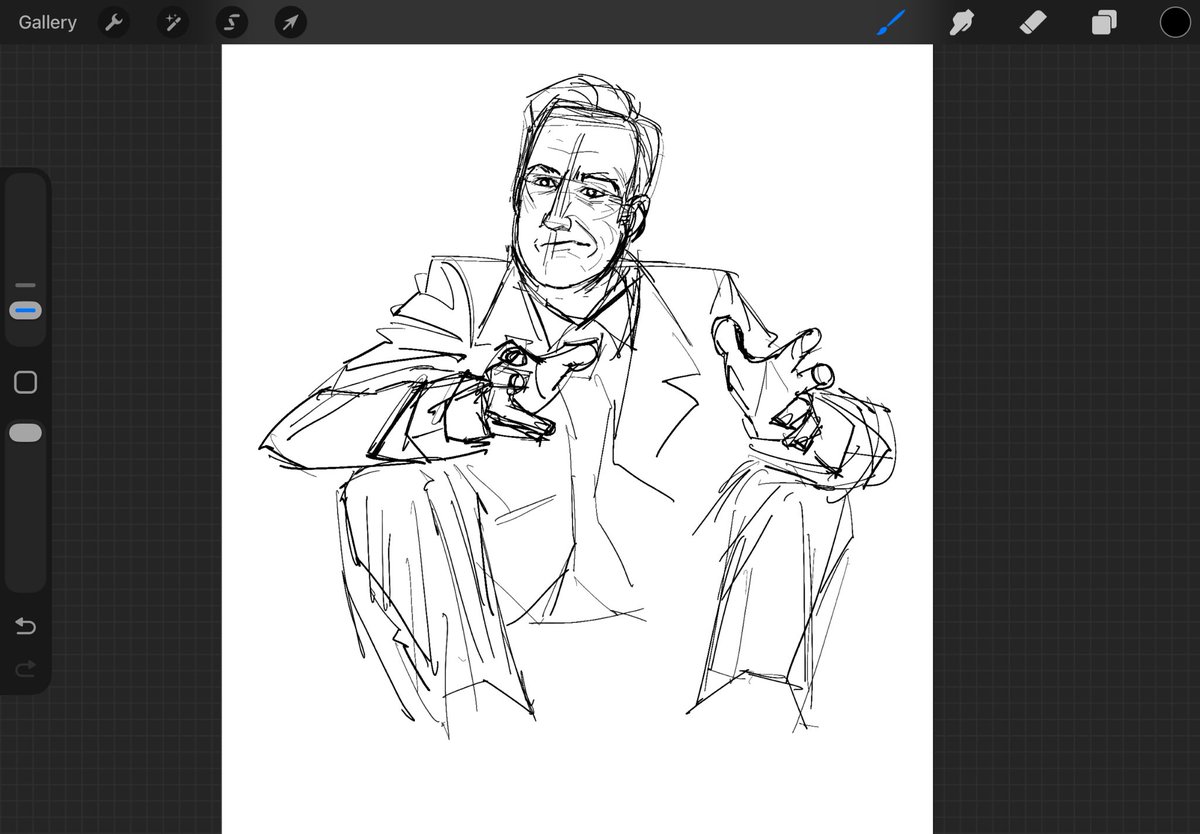Tap the gray opacity preview circle
Screen dimensions: 1200x834
pyautogui.click(x=24, y=432)
